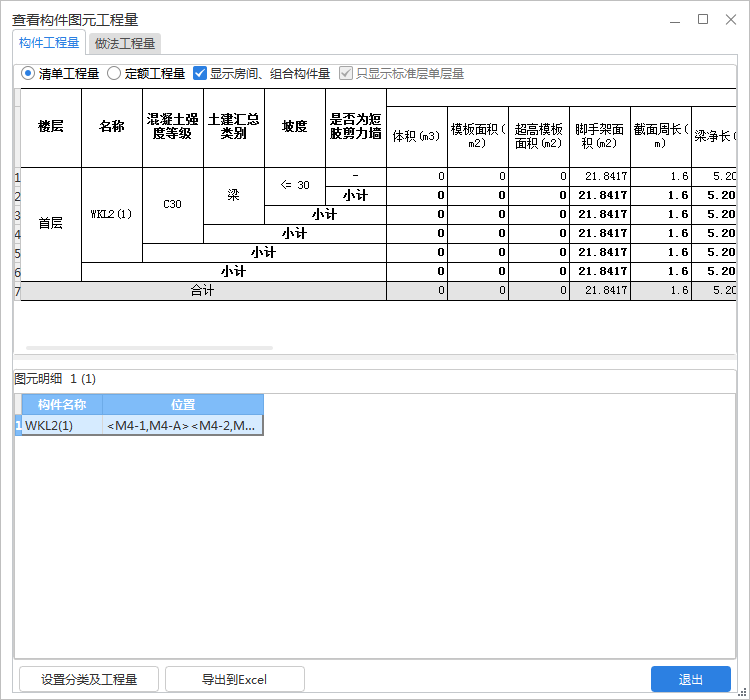The height and width of the screenshot is (700, 750).
Task: Click the 混凝土强度等级 column header
Action: tap(173, 128)
